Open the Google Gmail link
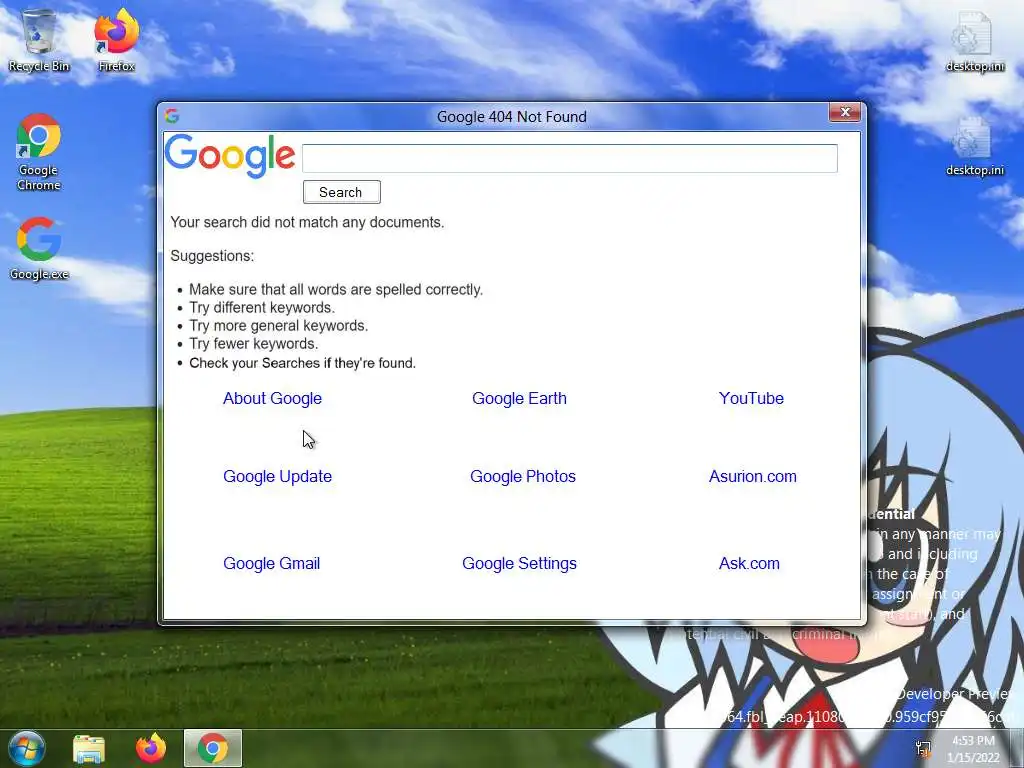The height and width of the screenshot is (768, 1024). (272, 564)
